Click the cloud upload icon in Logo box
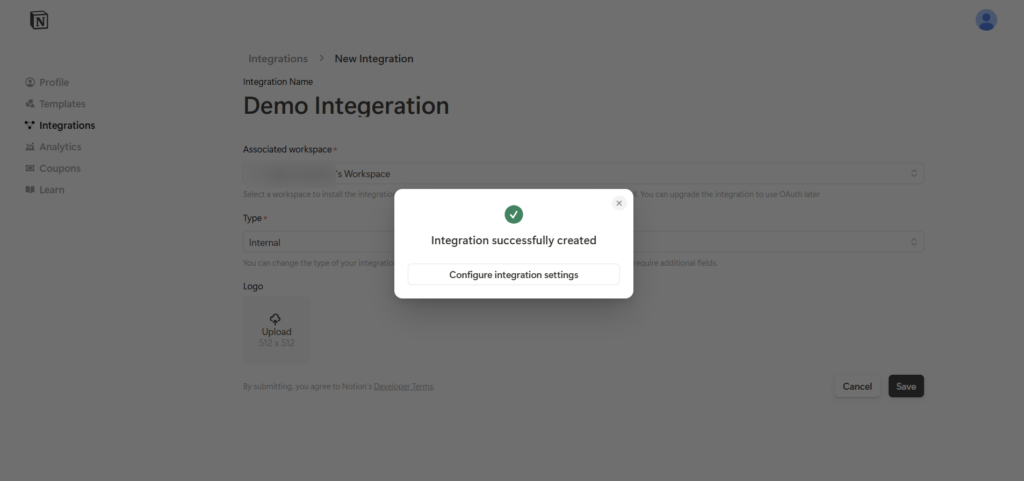Screen dimensions: 1024x481 coord(276,318)
